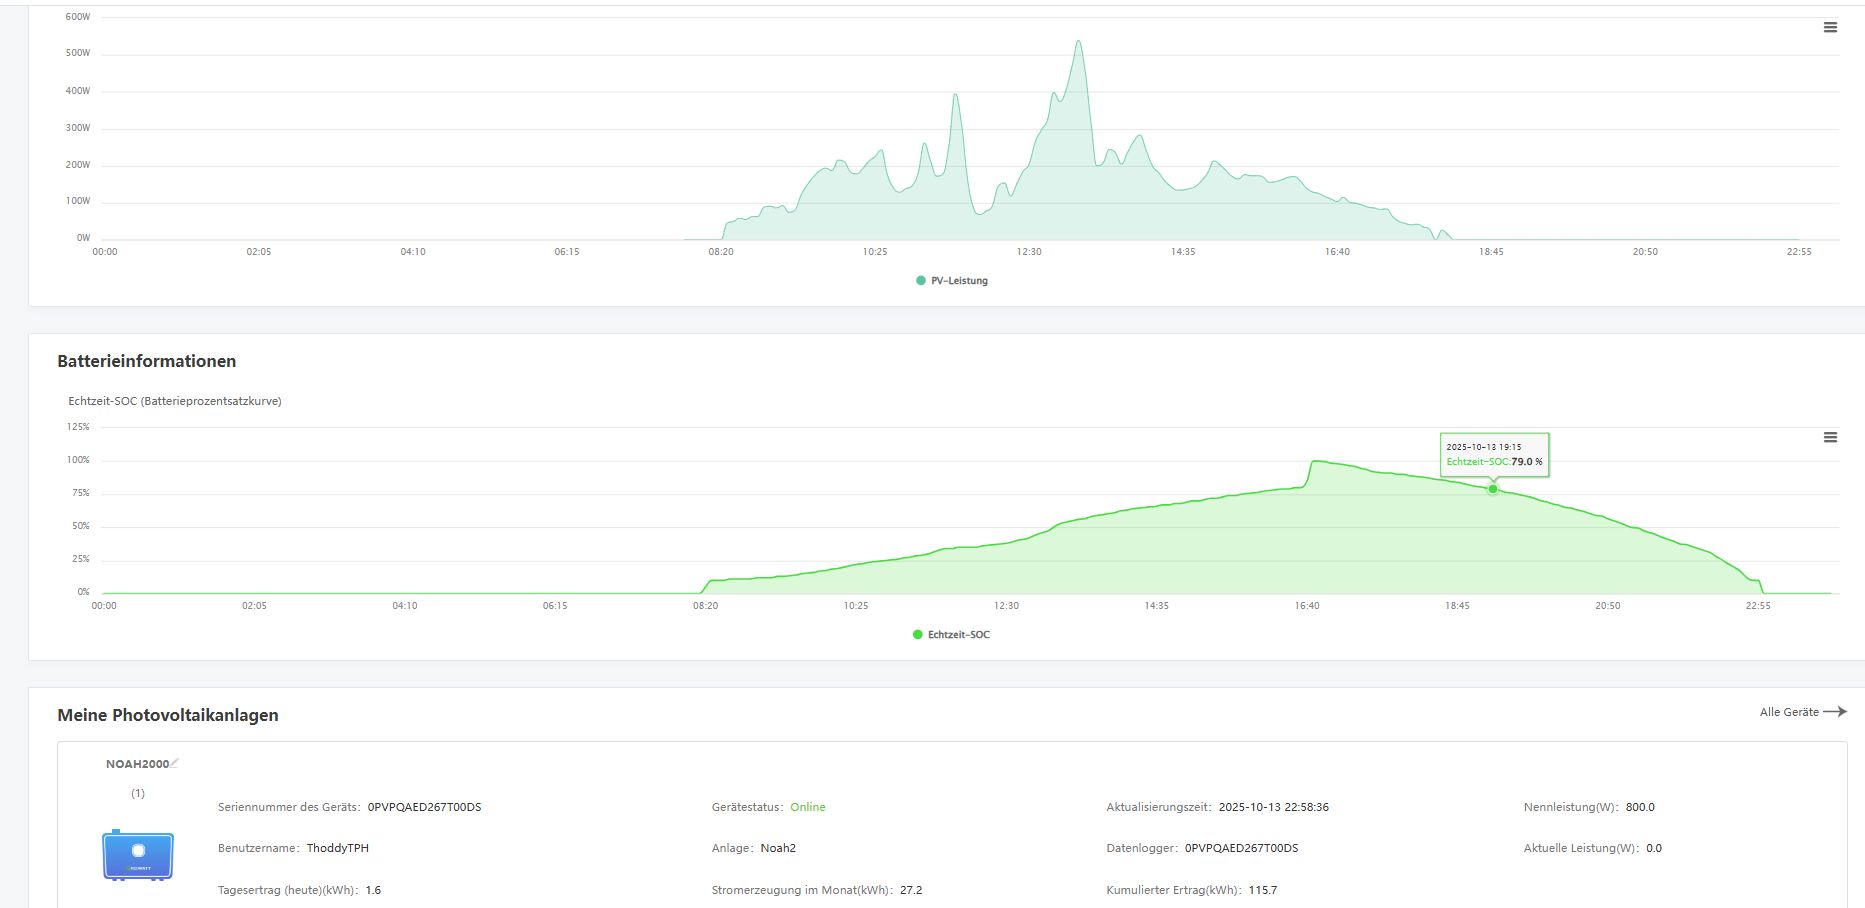The width and height of the screenshot is (1865, 908).
Task: Click the Aktualisierungszeit timestamp 2025-10-13 22:58:36
Action: [1273, 807]
